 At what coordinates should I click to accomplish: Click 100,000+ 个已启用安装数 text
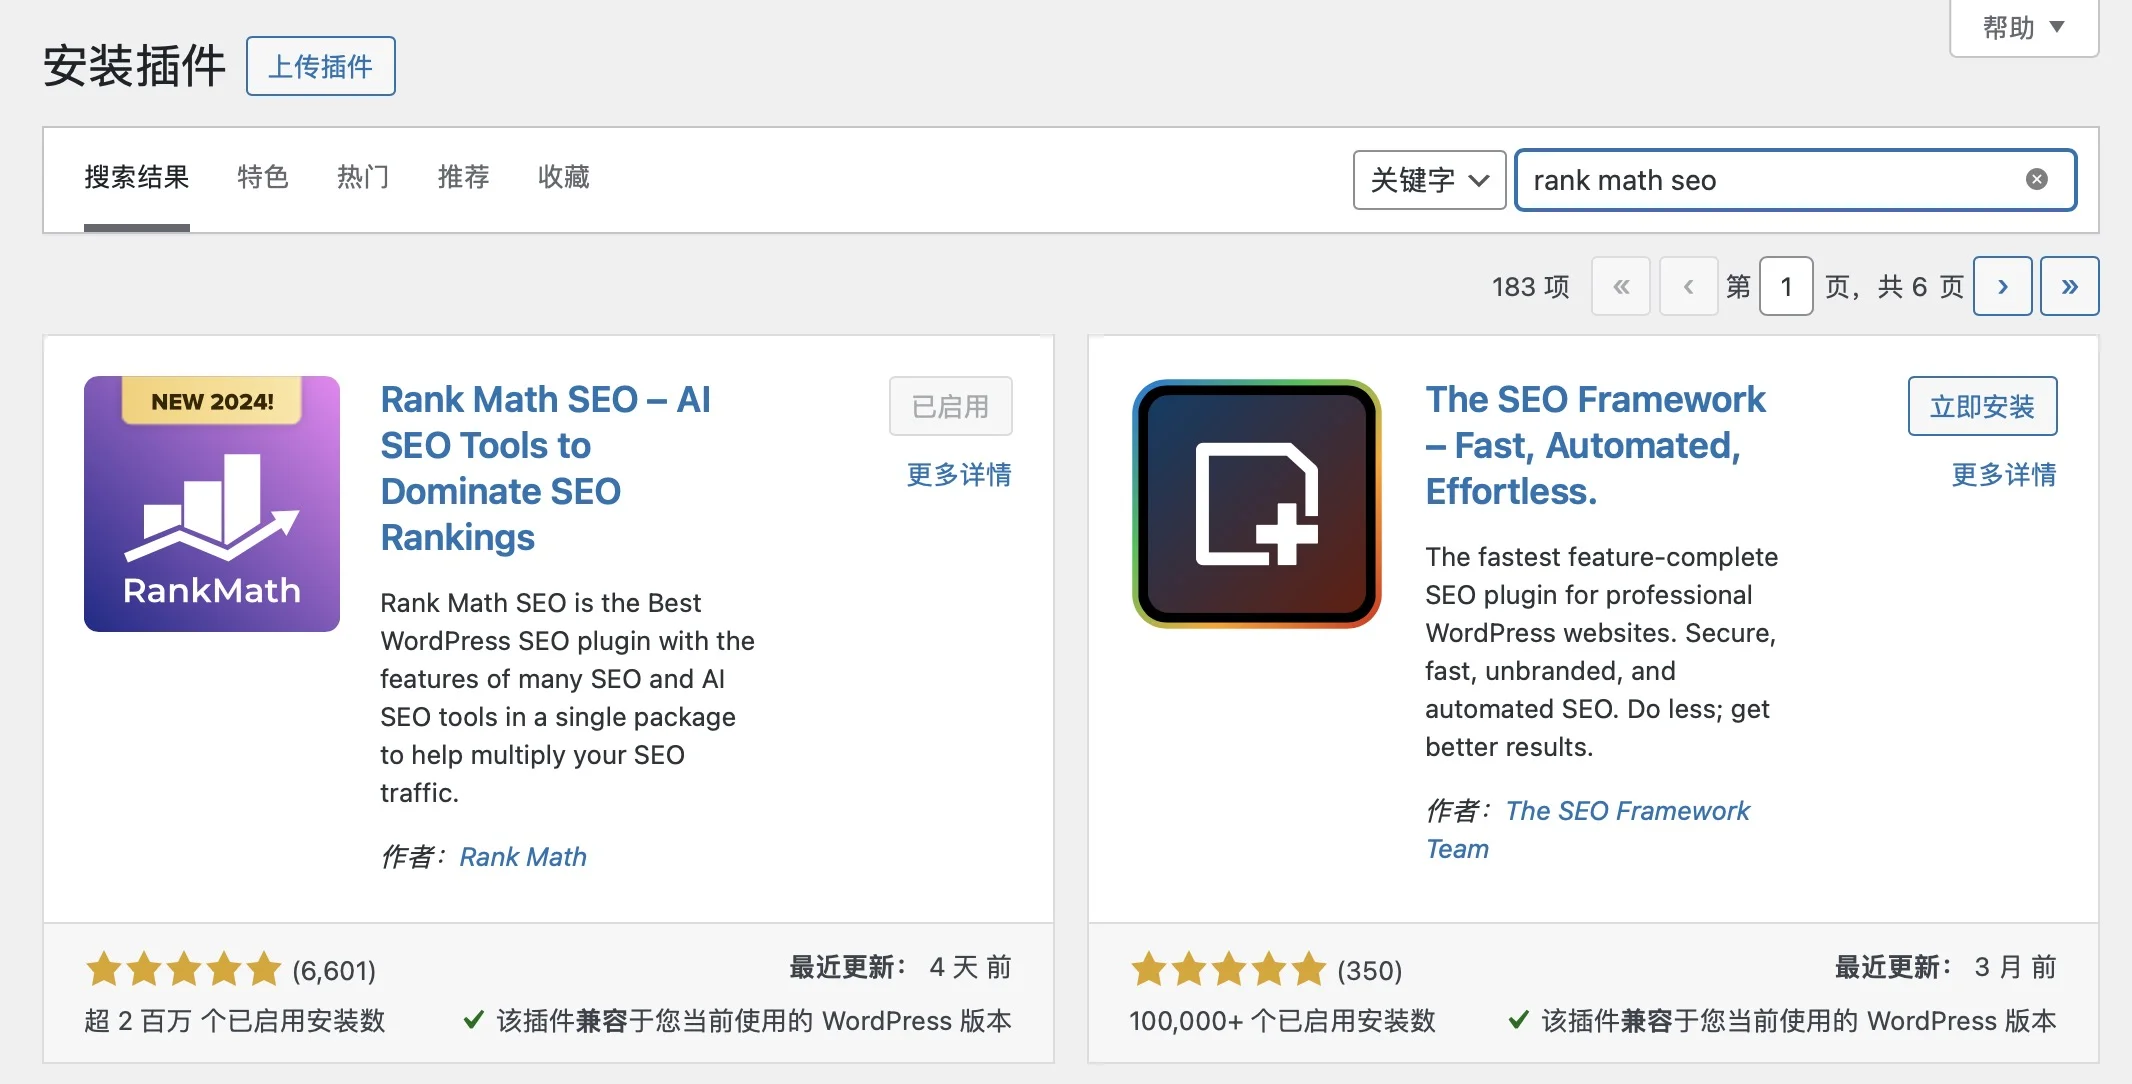coord(1283,1021)
